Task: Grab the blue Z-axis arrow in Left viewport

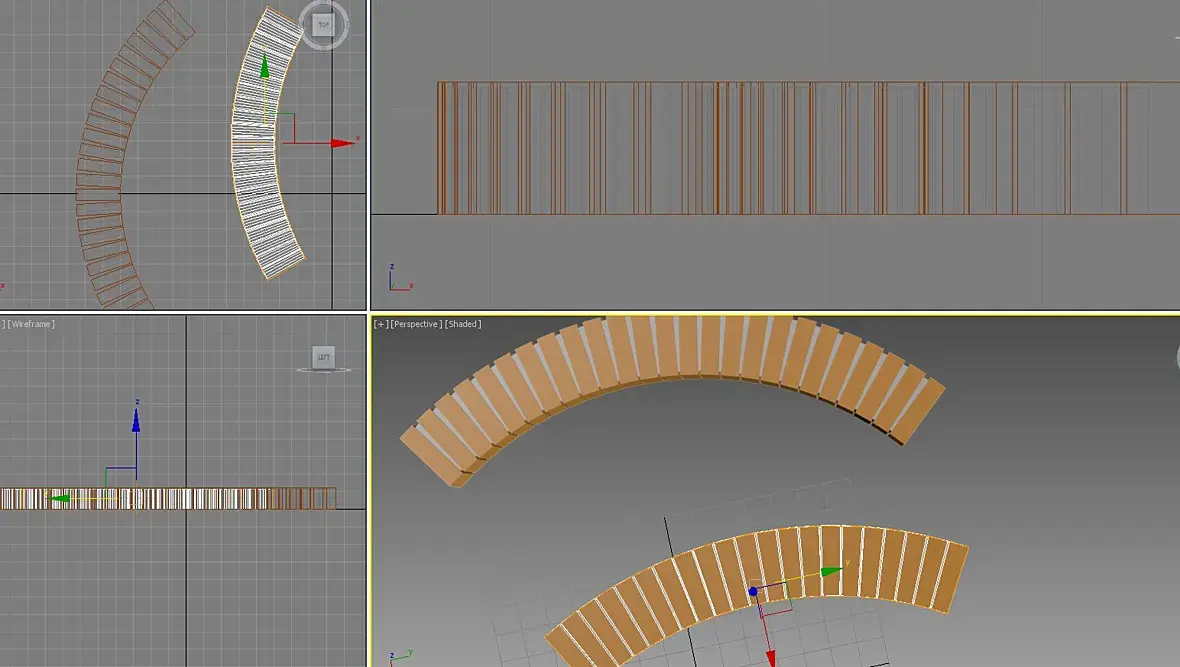Action: click(136, 420)
